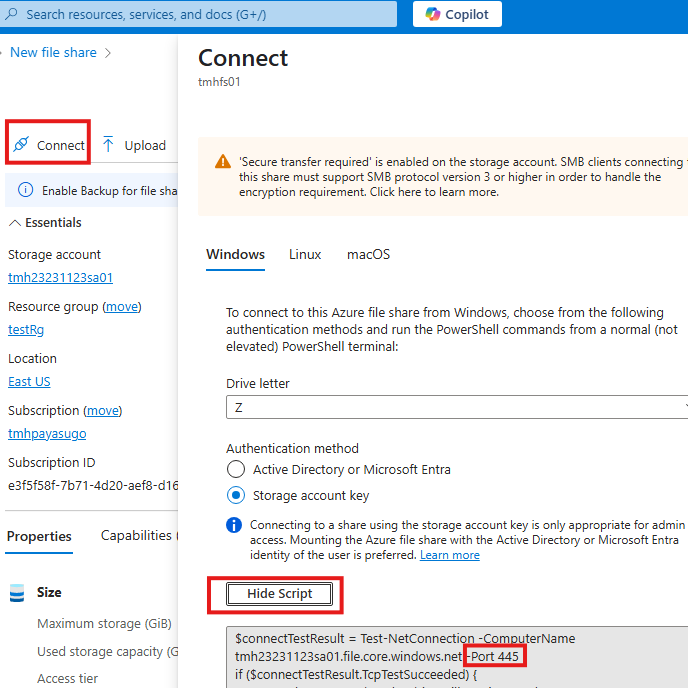Click the orange warning triangle icon

[x=223, y=161]
